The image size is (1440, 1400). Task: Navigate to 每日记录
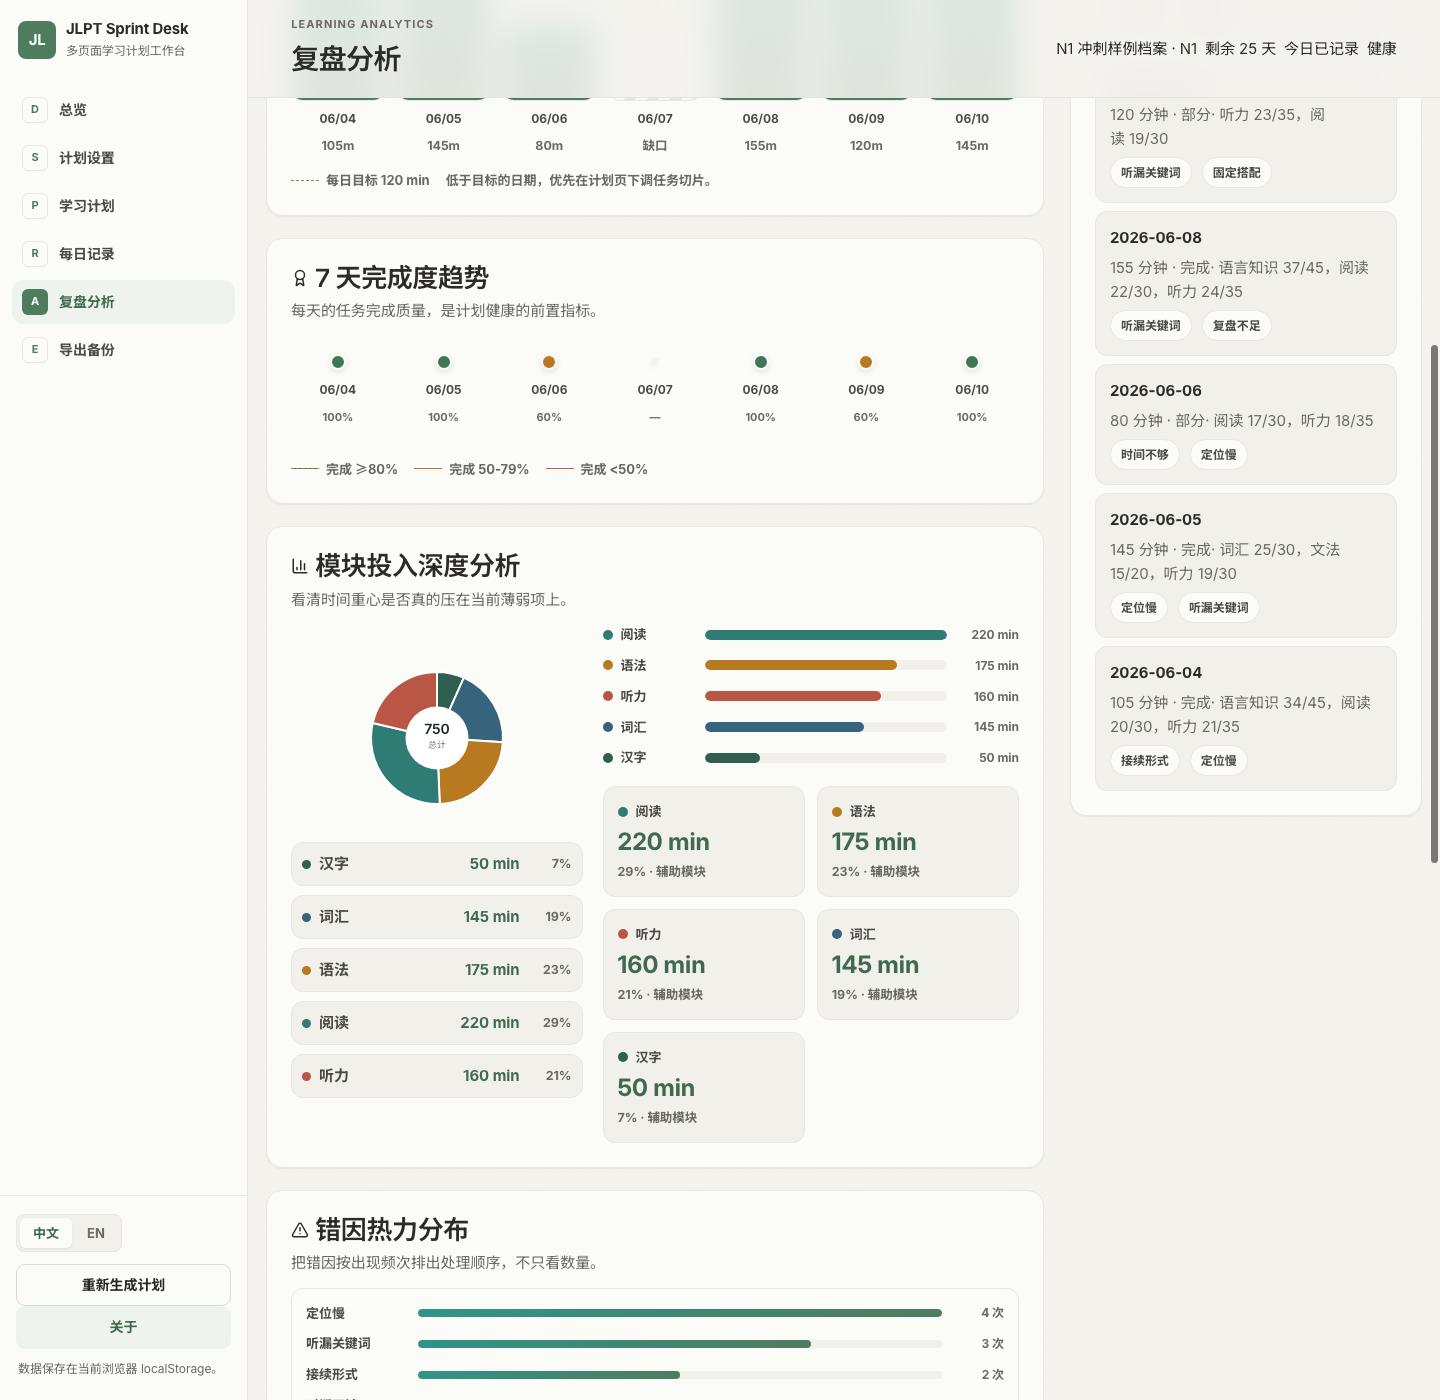pyautogui.click(x=123, y=254)
